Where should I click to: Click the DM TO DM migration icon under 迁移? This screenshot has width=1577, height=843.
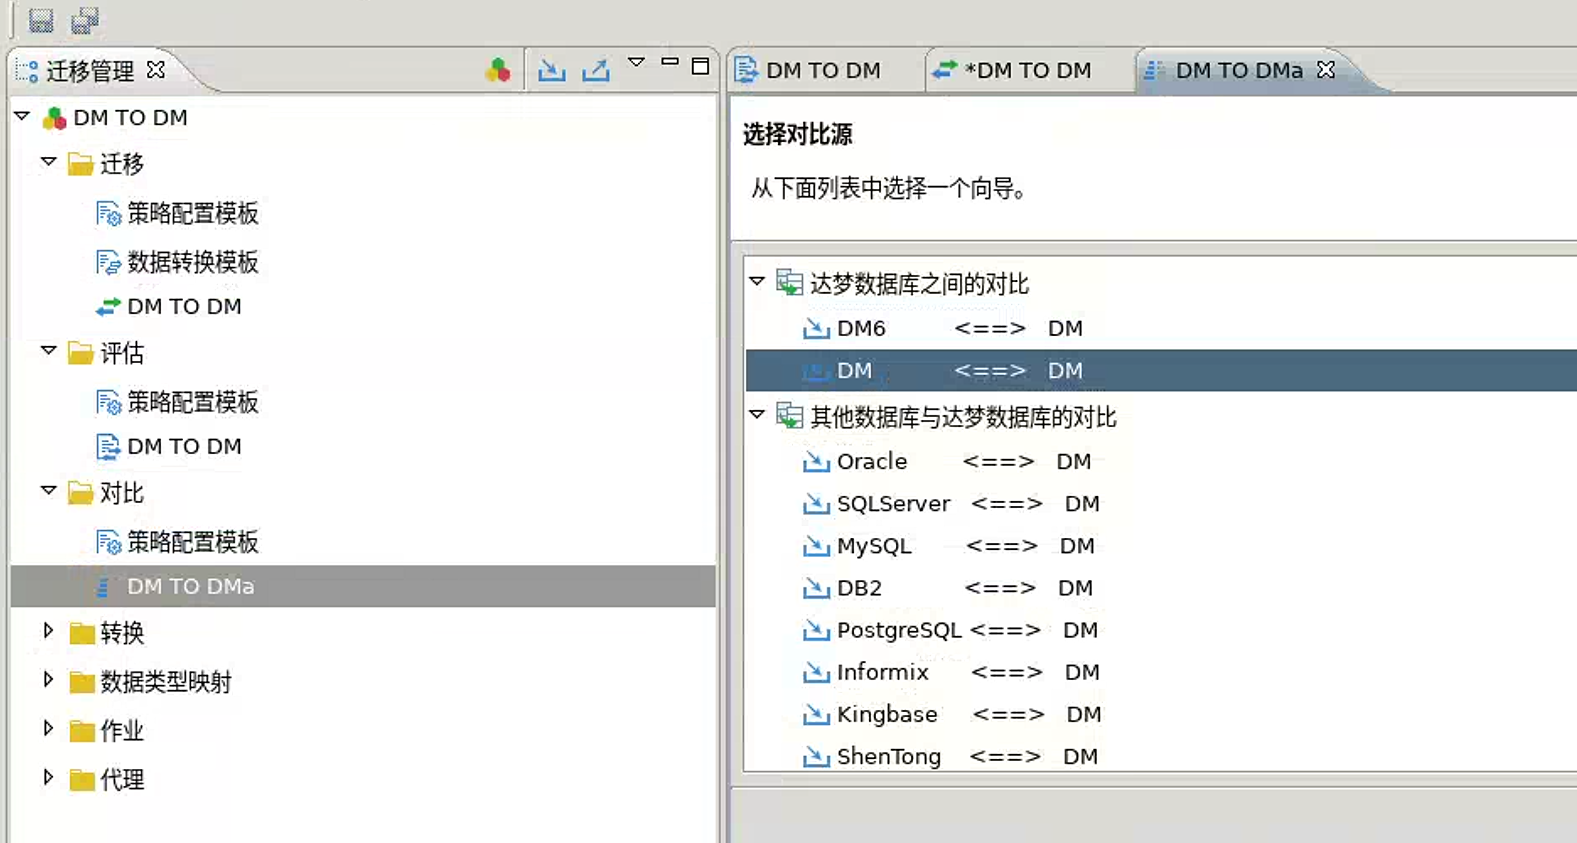point(108,307)
